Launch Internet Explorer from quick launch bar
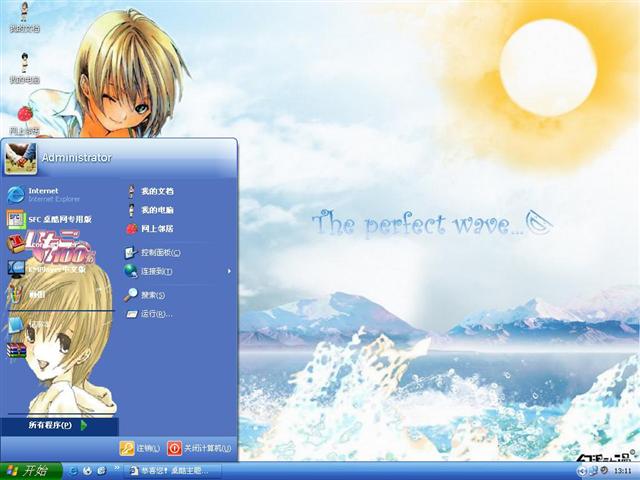Screen dimensions: 640x480 click(x=74, y=471)
